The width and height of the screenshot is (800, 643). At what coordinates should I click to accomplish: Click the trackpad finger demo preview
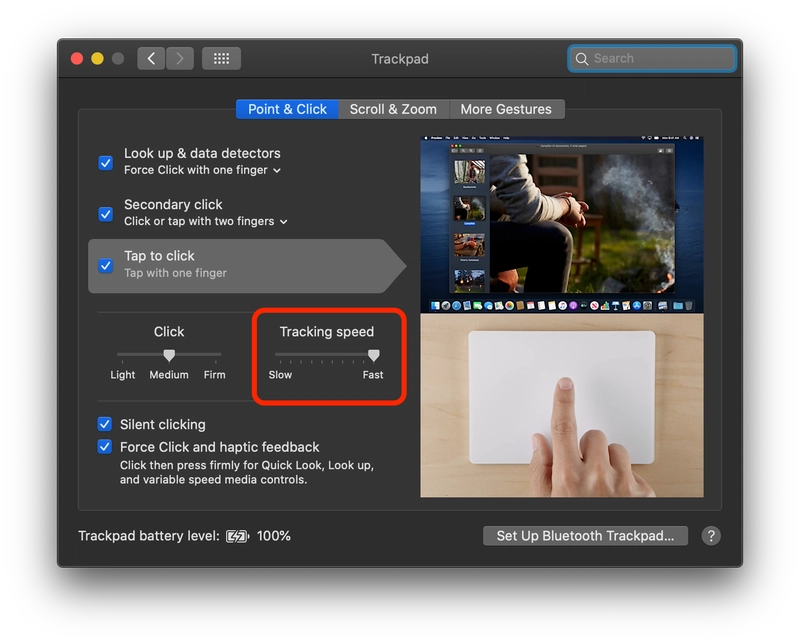click(562, 406)
